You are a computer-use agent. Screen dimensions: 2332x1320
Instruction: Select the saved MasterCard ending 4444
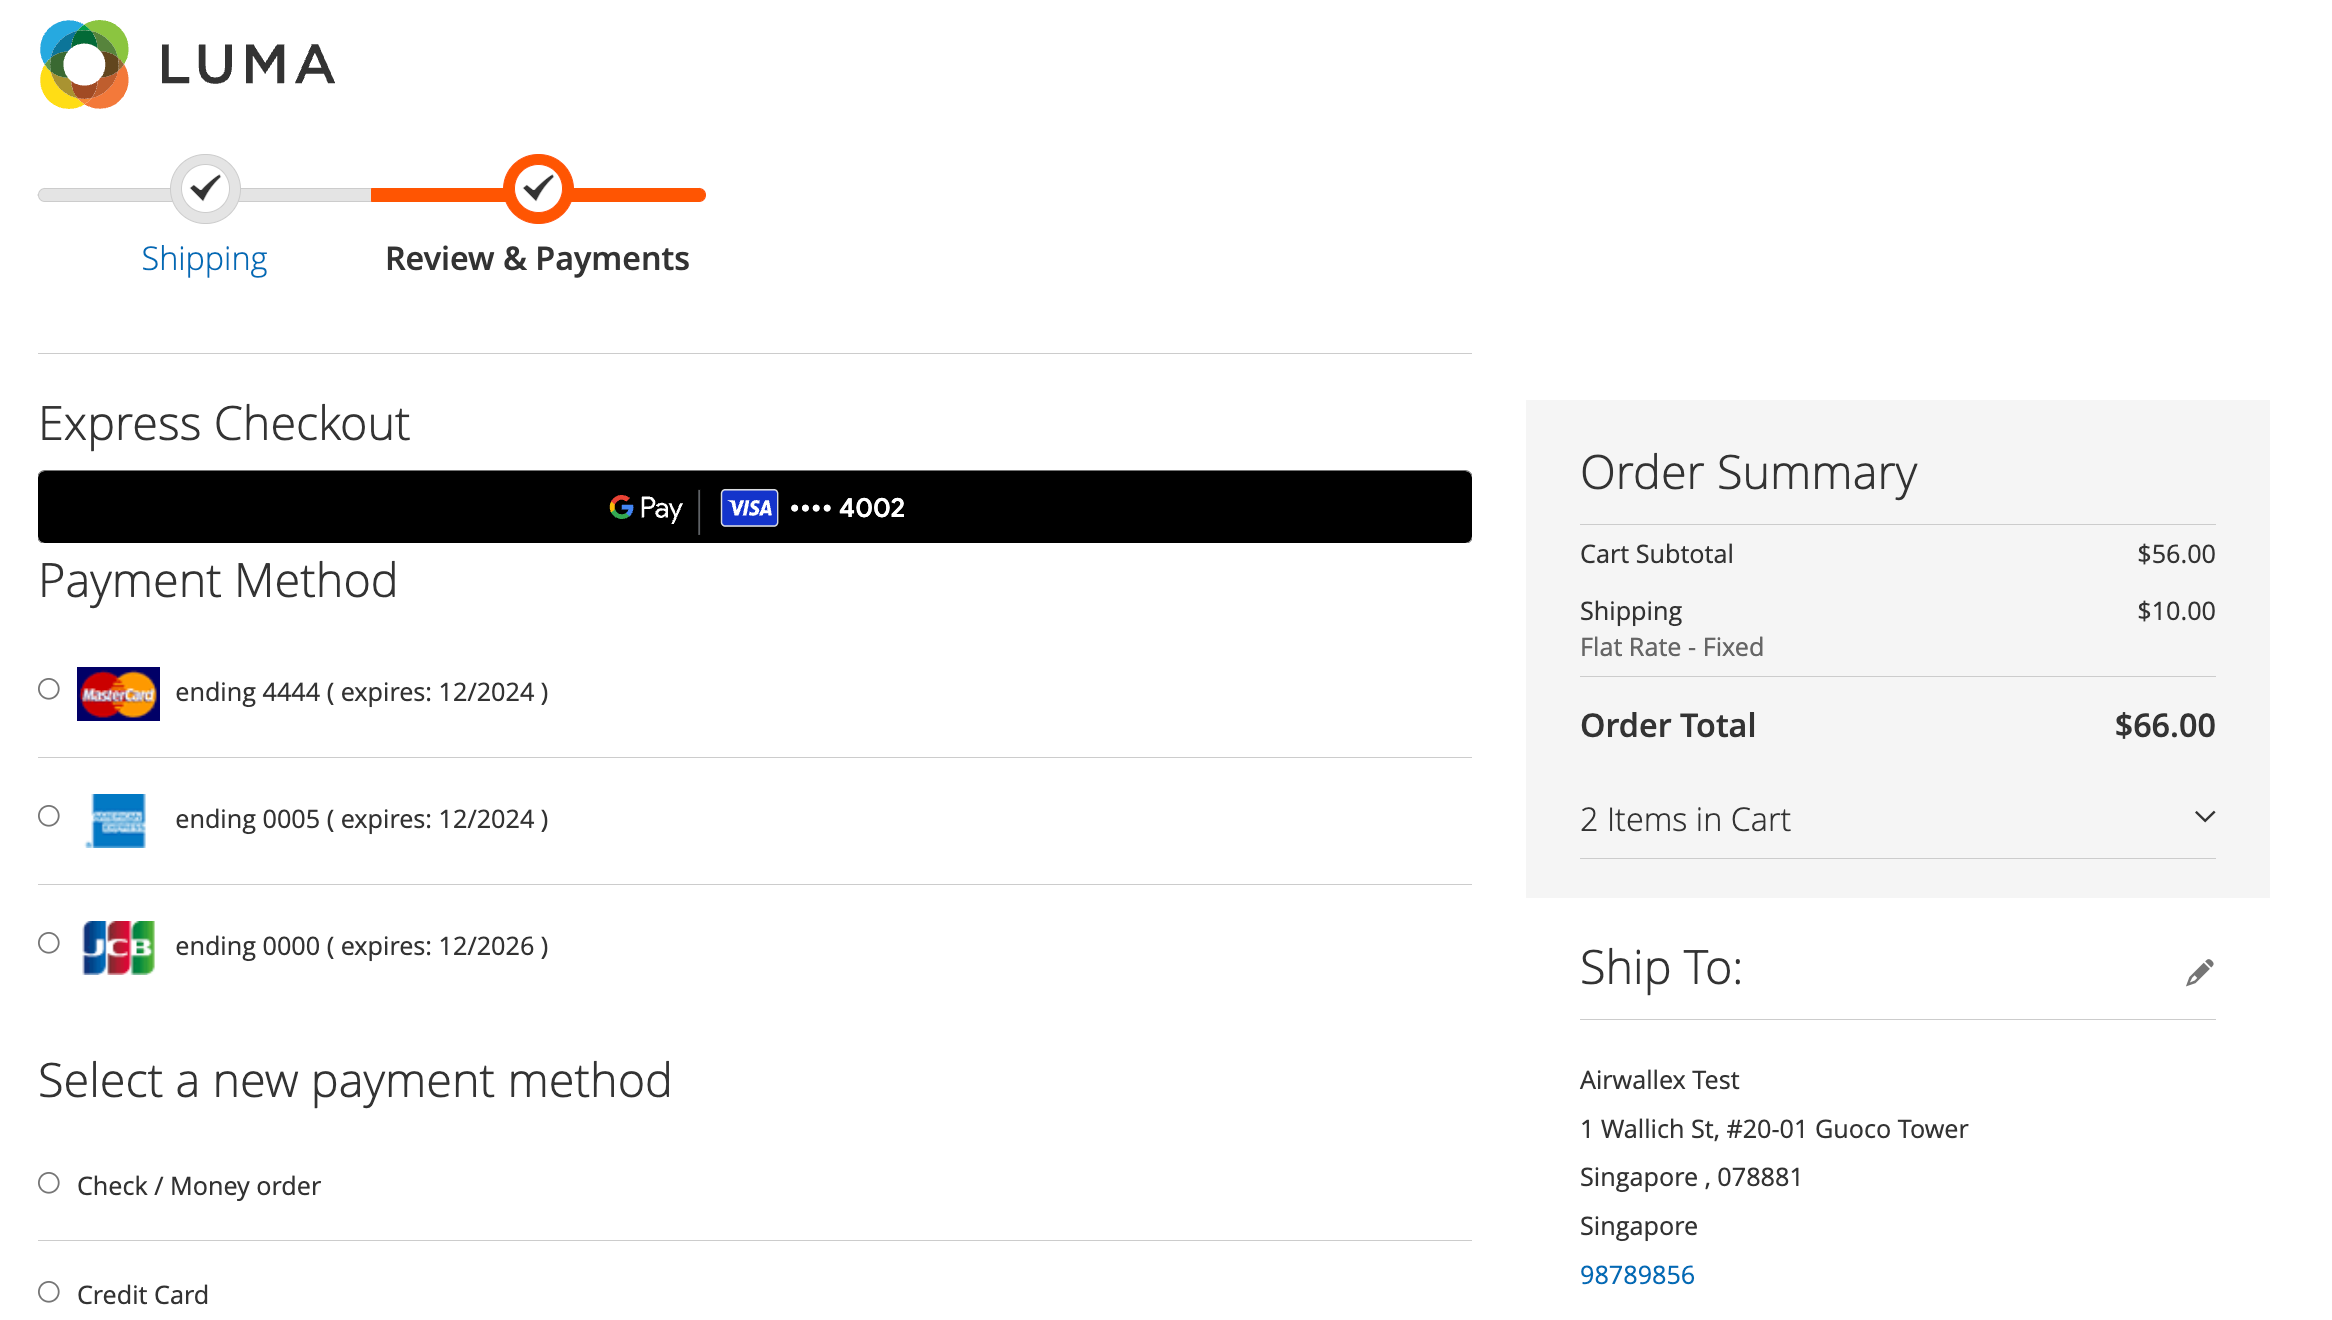[47, 689]
